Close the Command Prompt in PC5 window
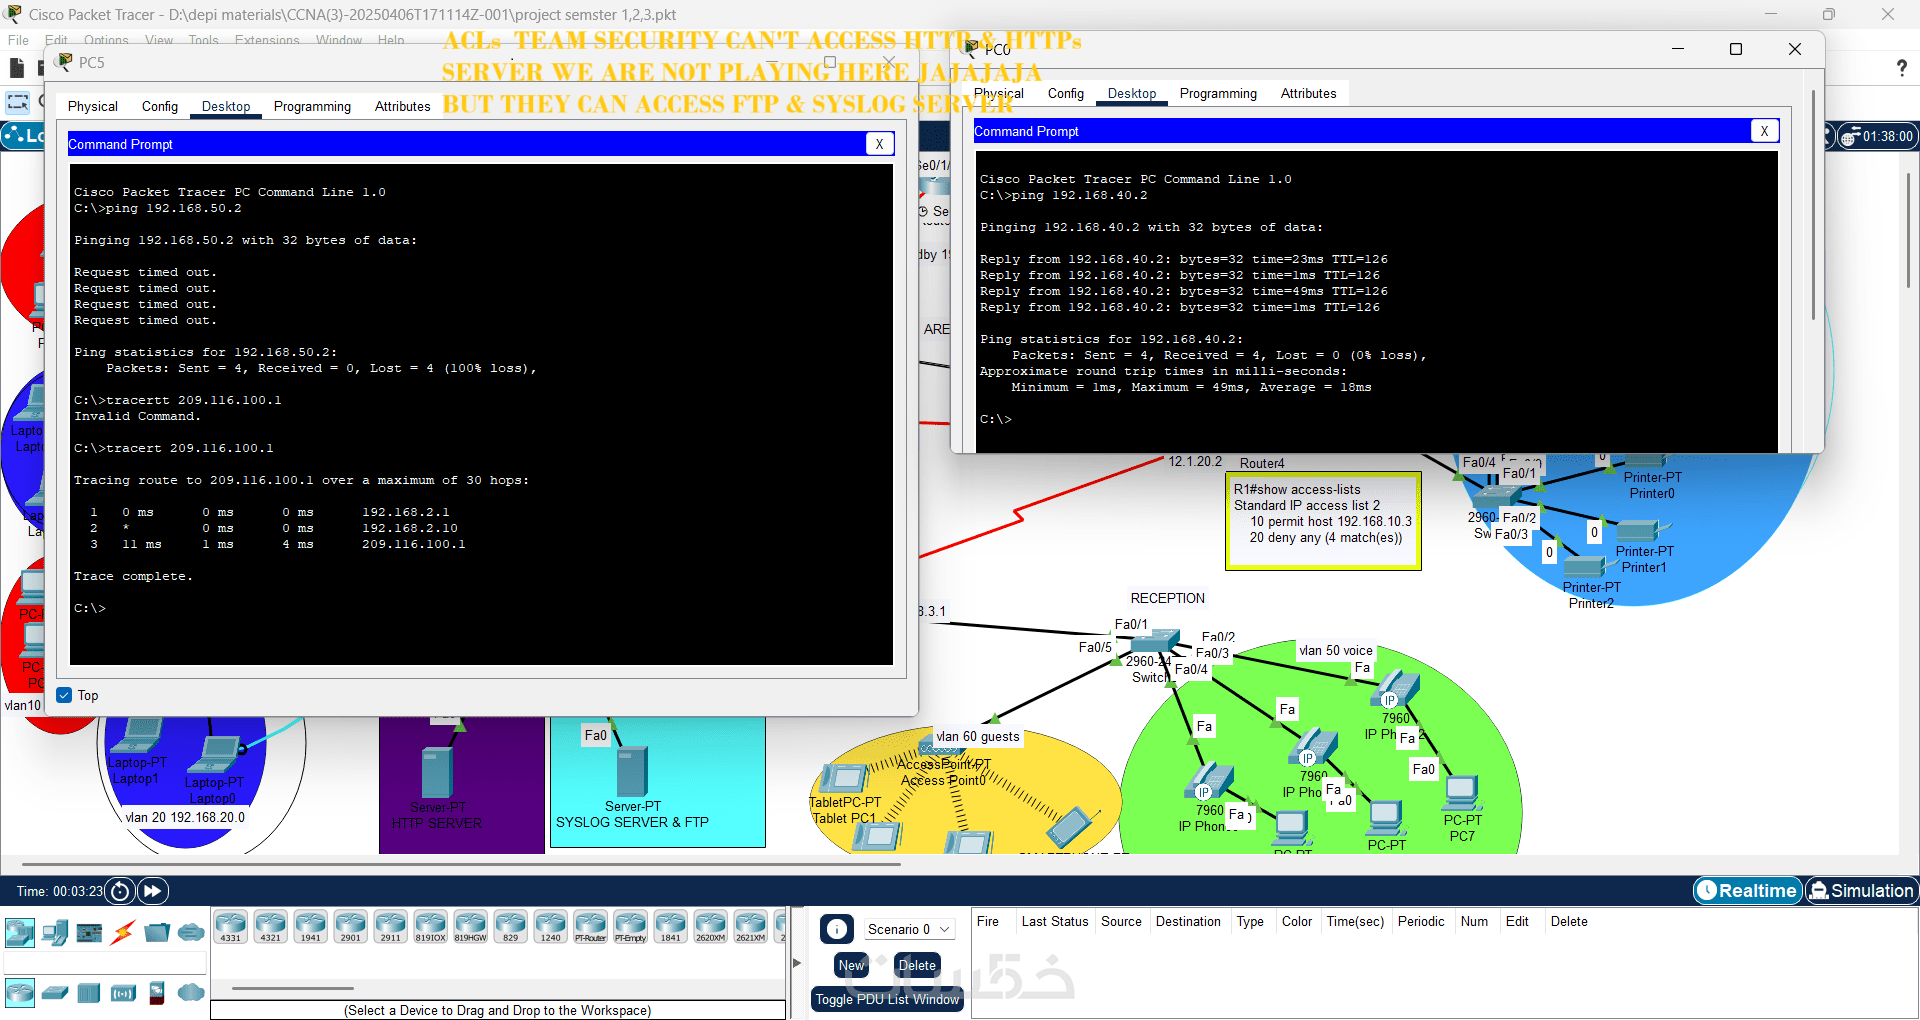Image resolution: width=1920 pixels, height=1020 pixels. (x=879, y=144)
